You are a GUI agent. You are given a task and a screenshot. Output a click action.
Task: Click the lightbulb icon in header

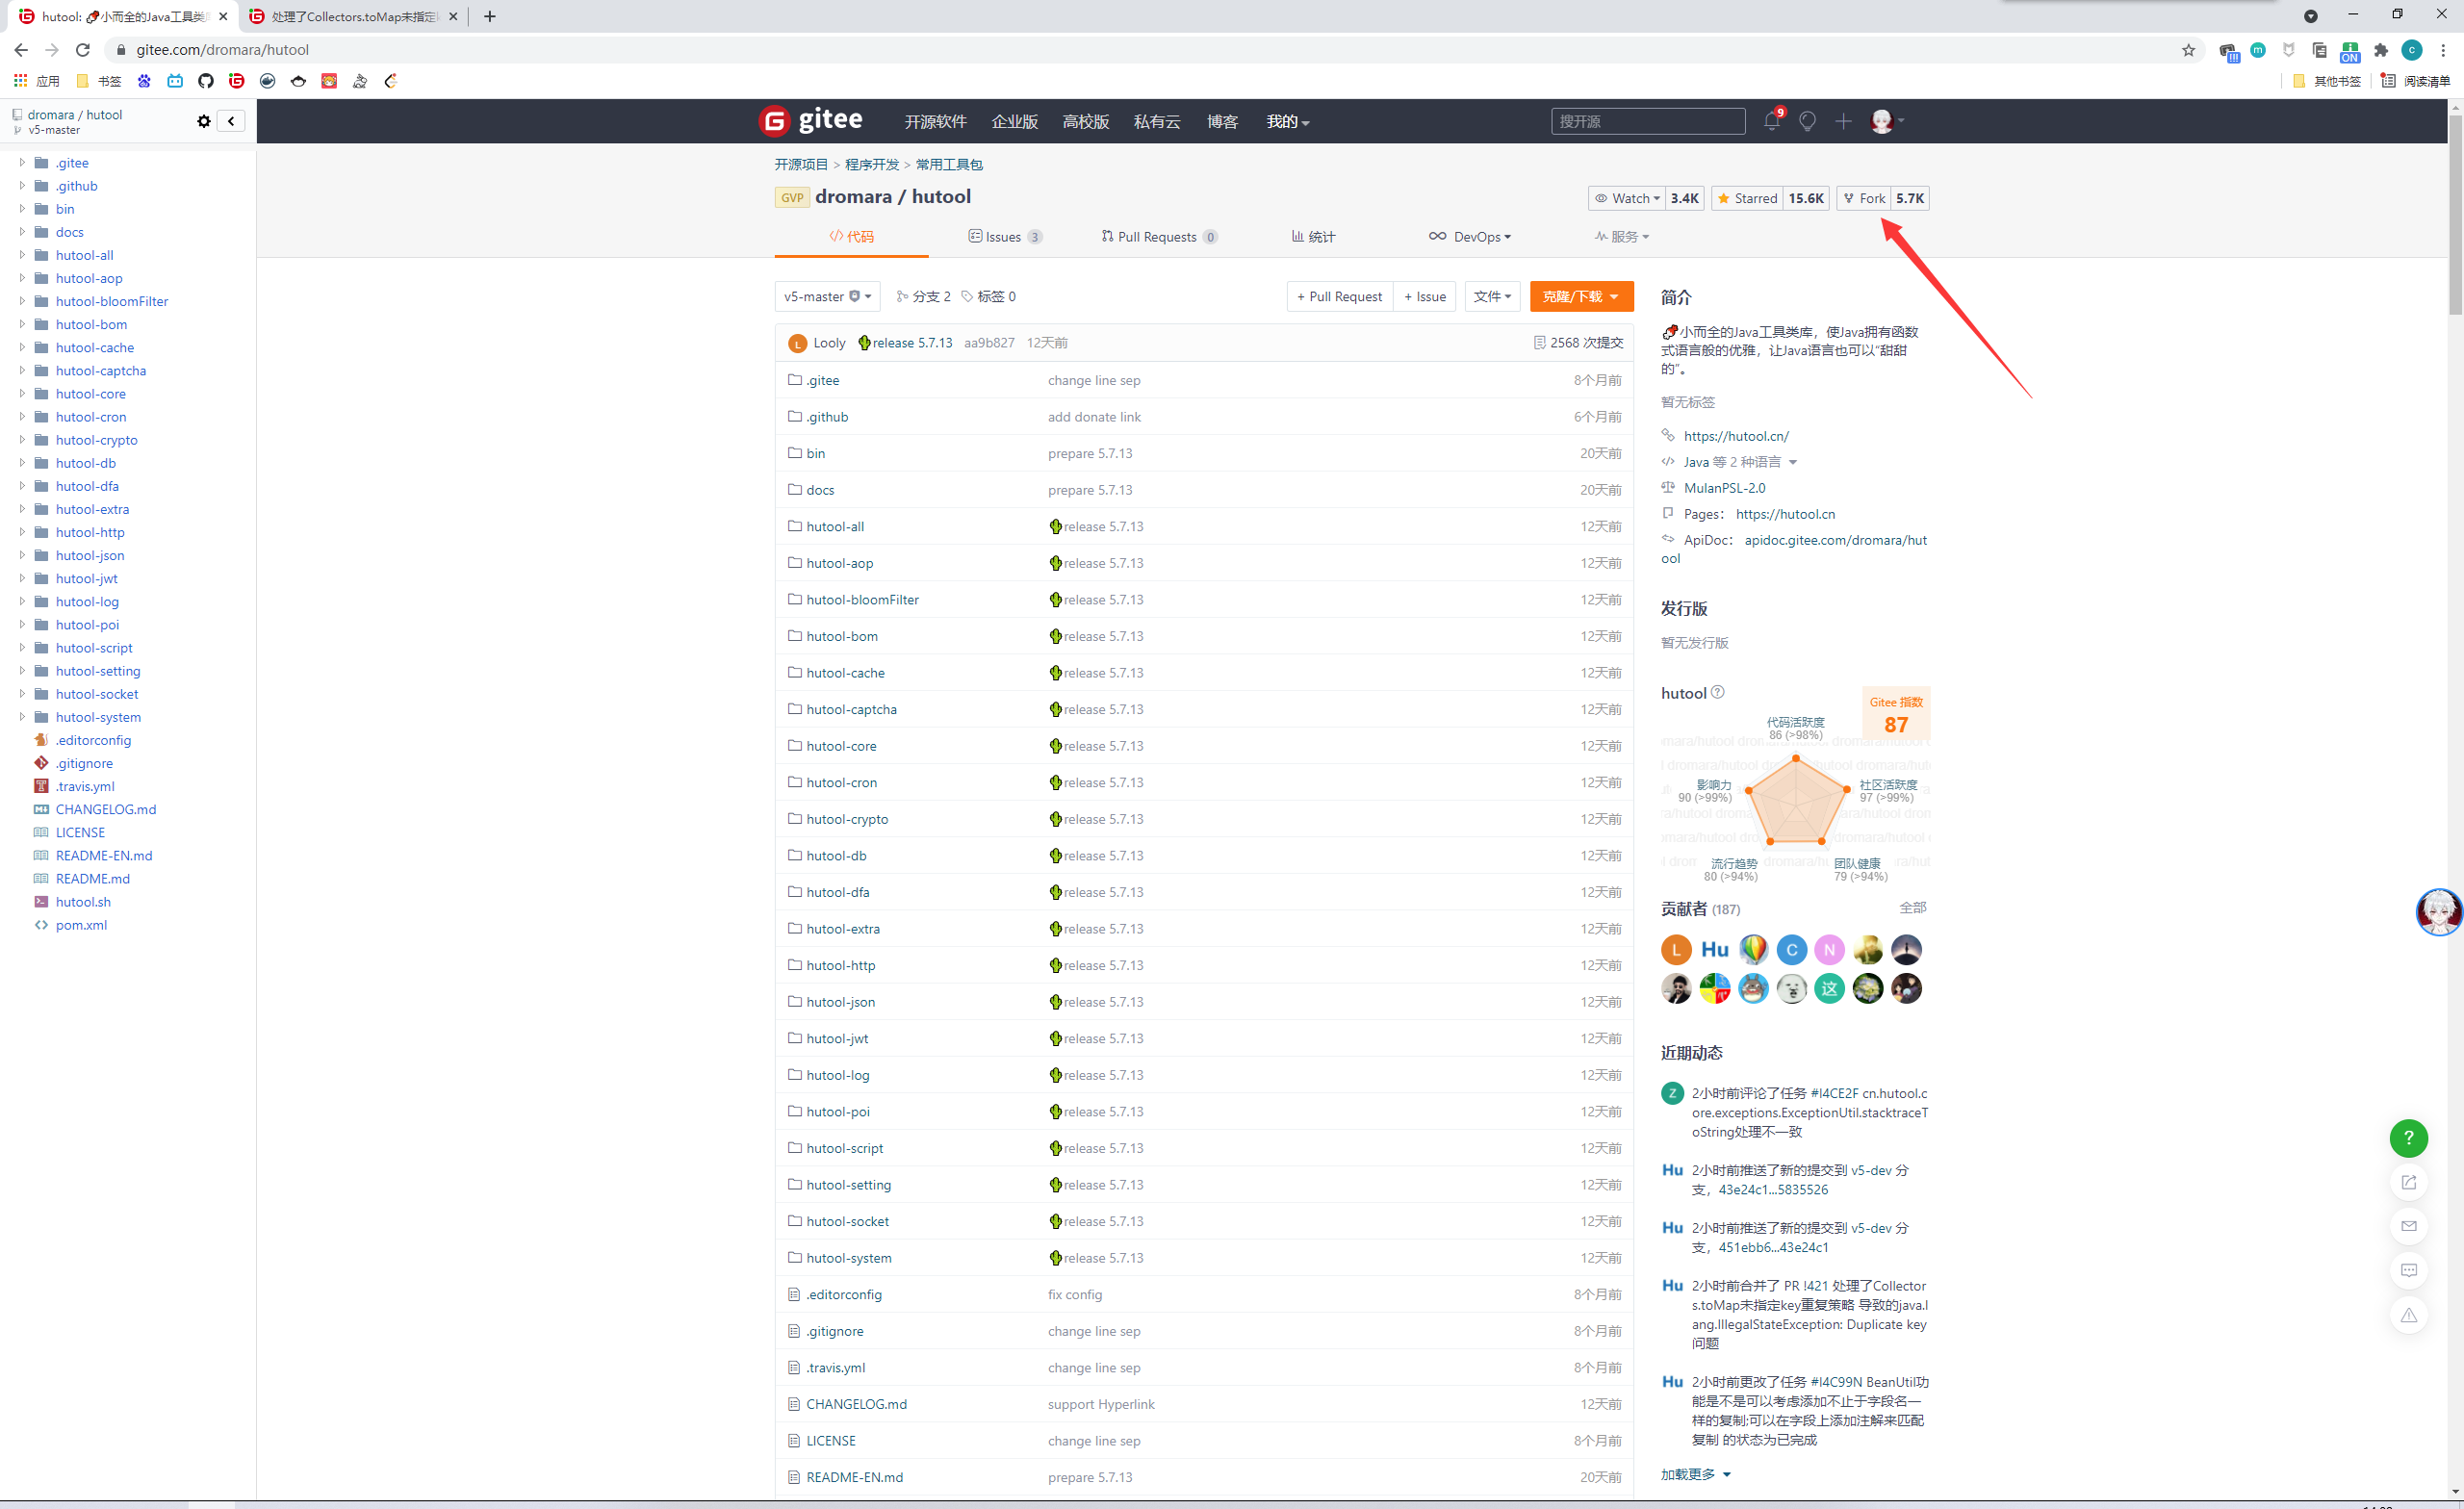(x=1807, y=121)
